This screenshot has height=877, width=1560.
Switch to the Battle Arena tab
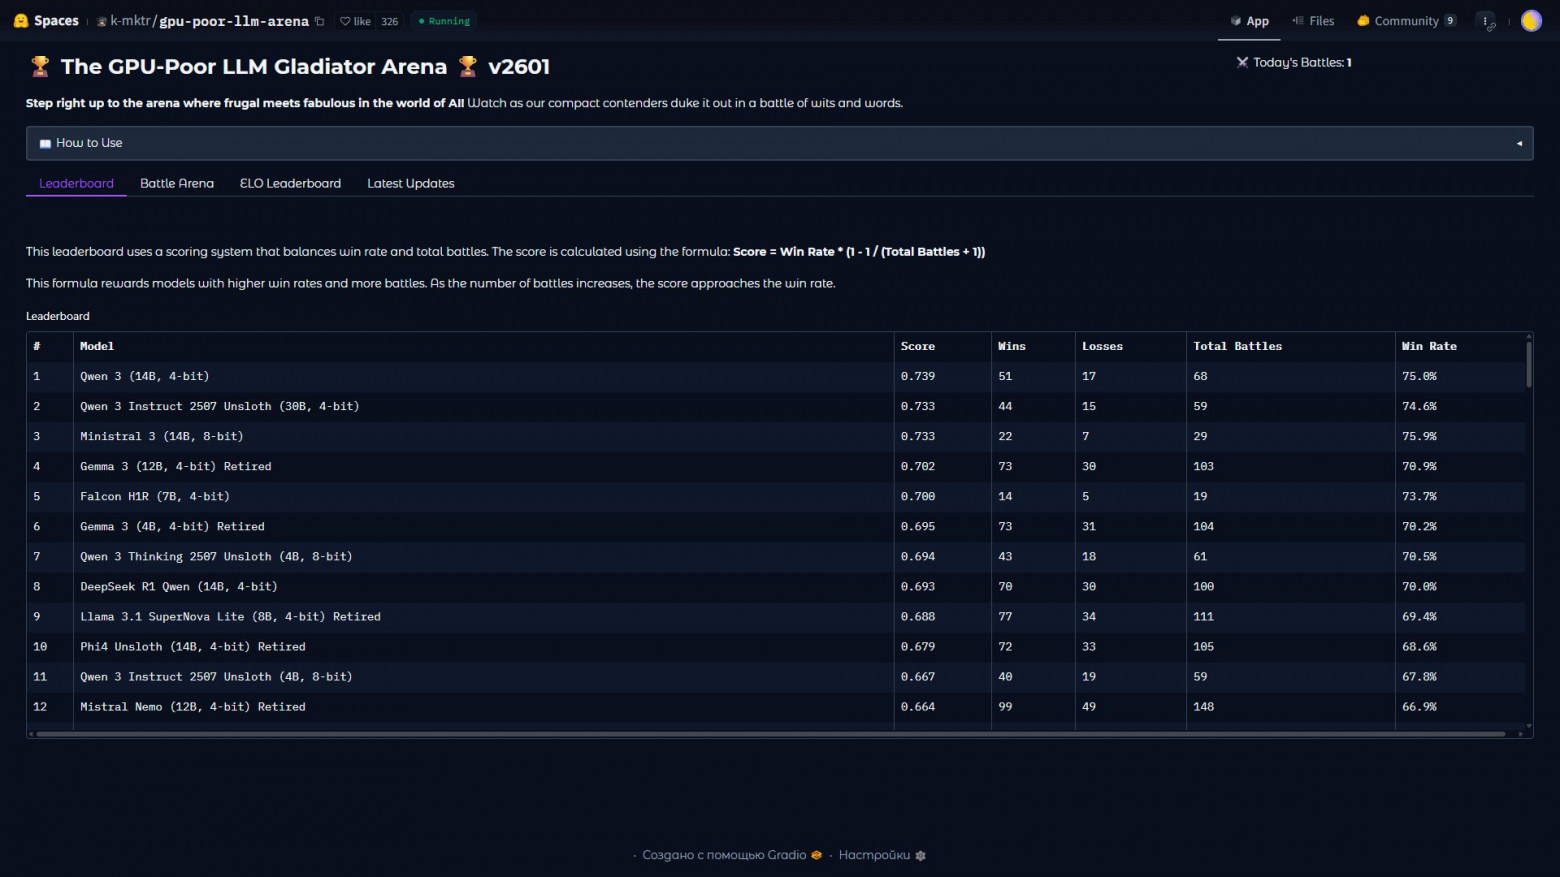pos(177,184)
